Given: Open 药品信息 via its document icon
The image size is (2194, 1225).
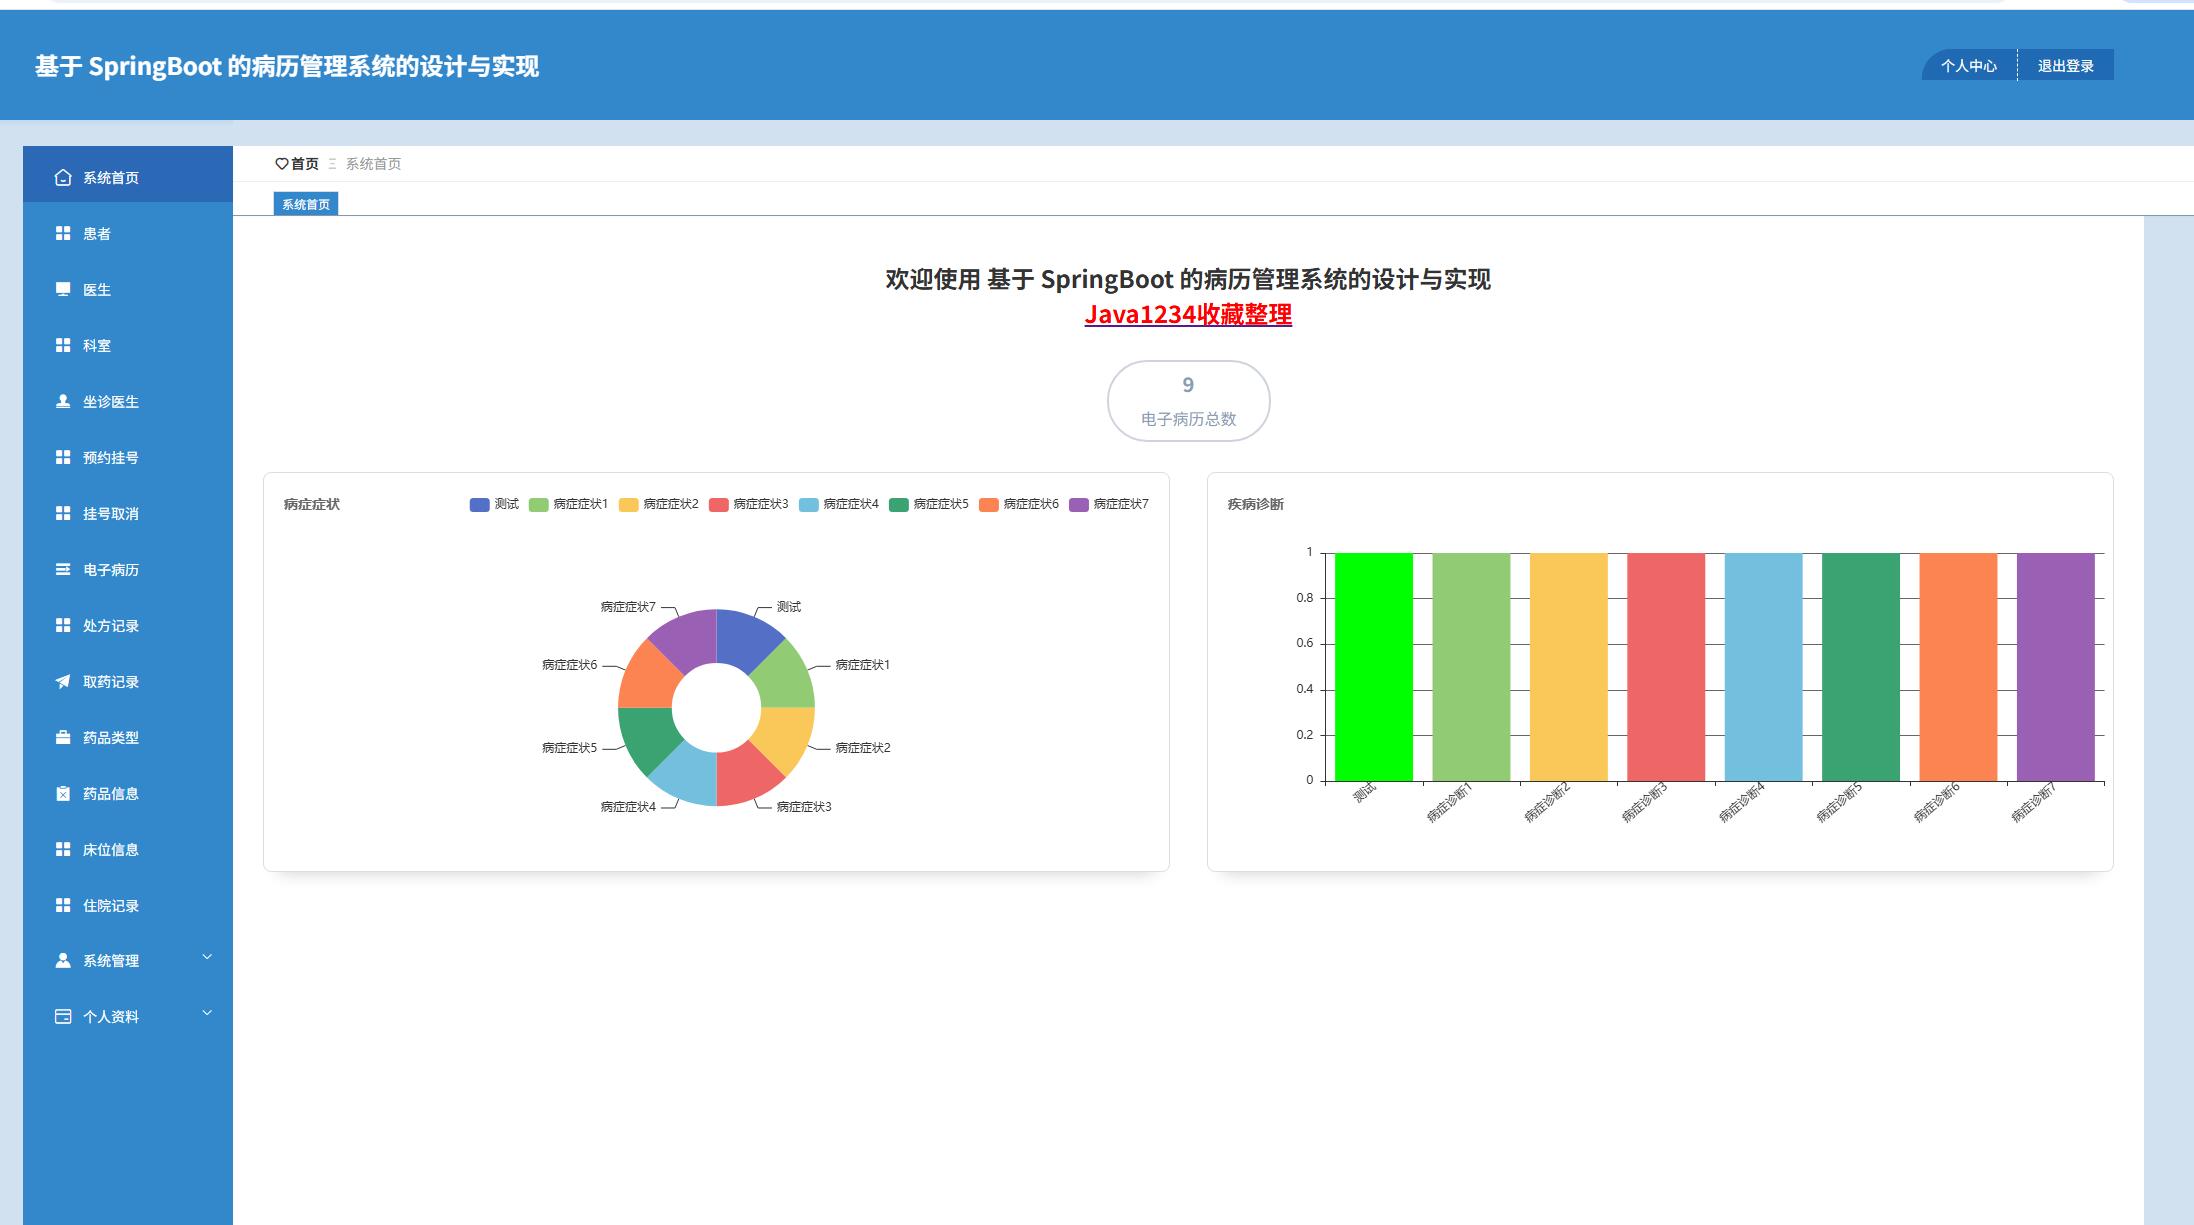Looking at the screenshot, I should tap(60, 793).
